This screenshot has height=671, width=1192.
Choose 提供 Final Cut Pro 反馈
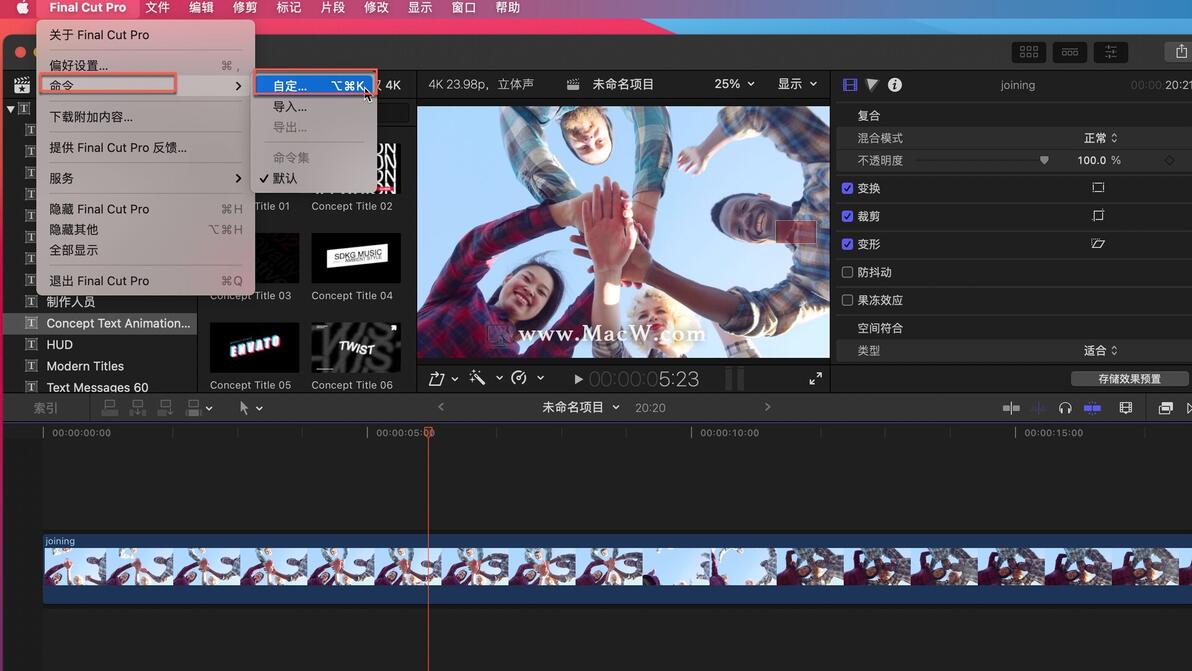click(145, 147)
